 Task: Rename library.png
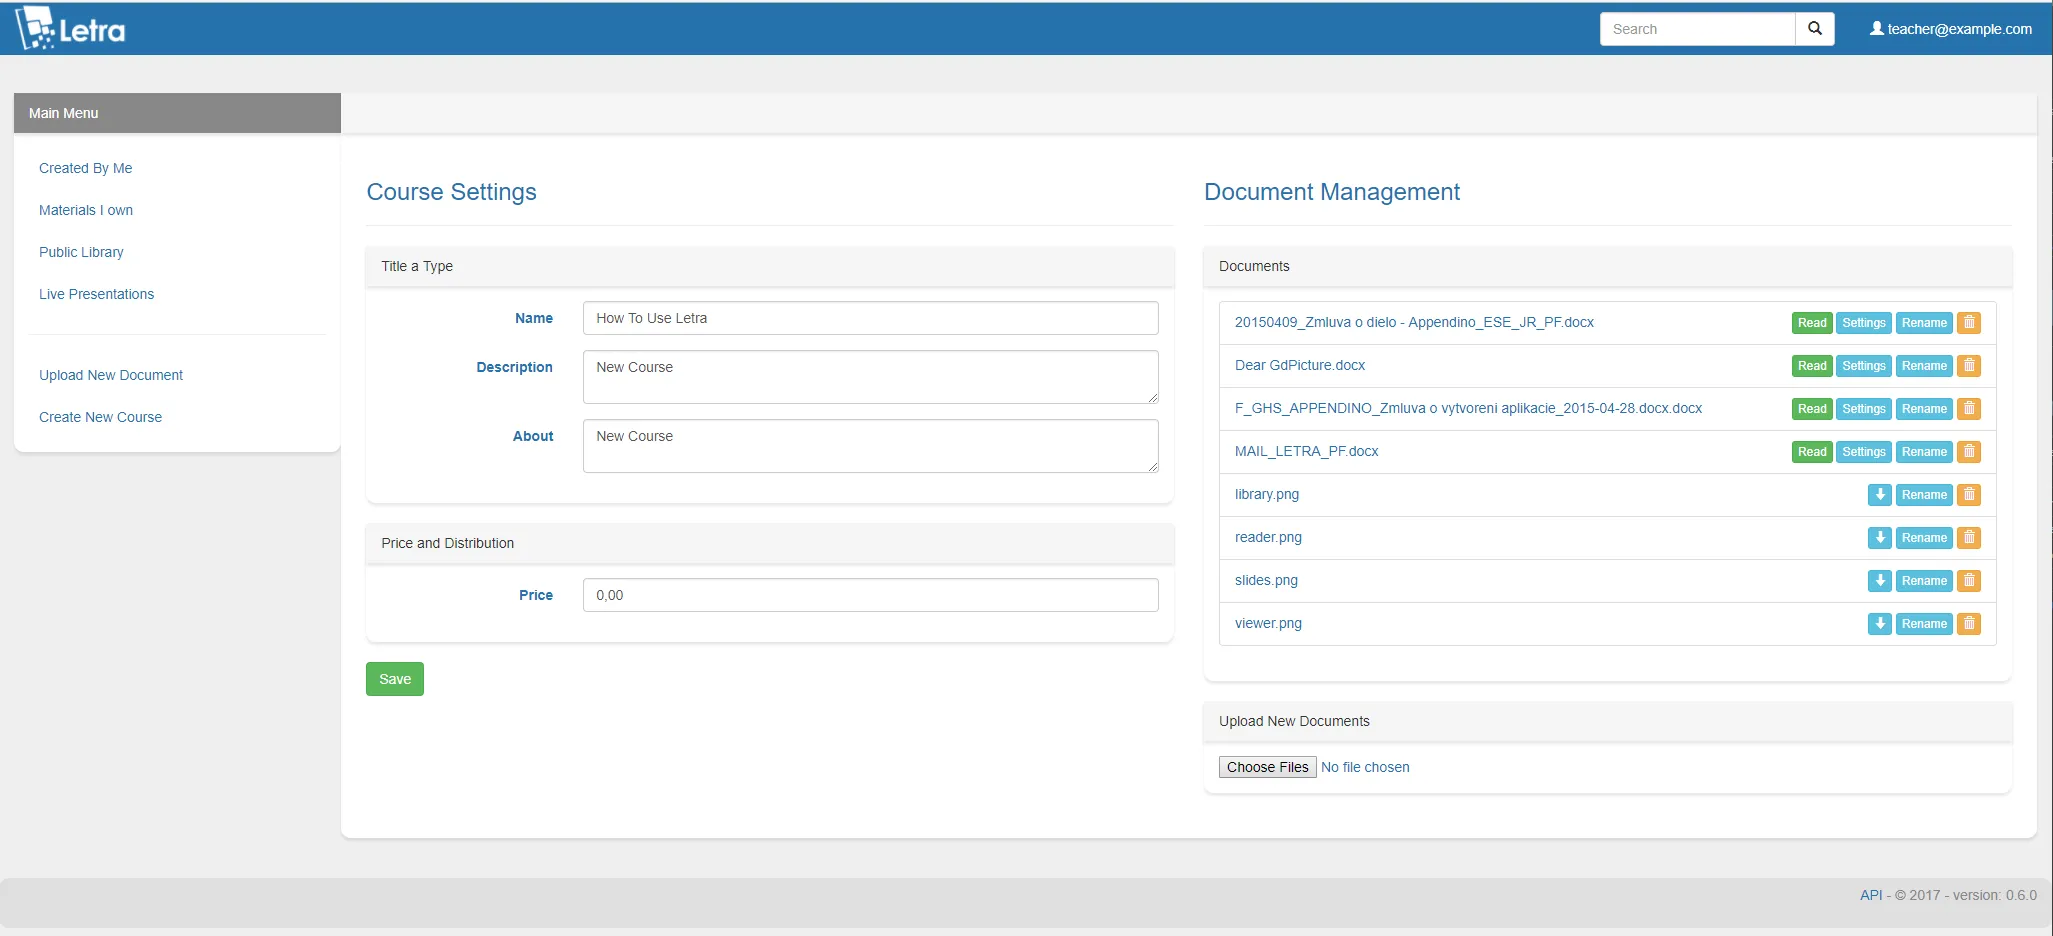(1924, 495)
